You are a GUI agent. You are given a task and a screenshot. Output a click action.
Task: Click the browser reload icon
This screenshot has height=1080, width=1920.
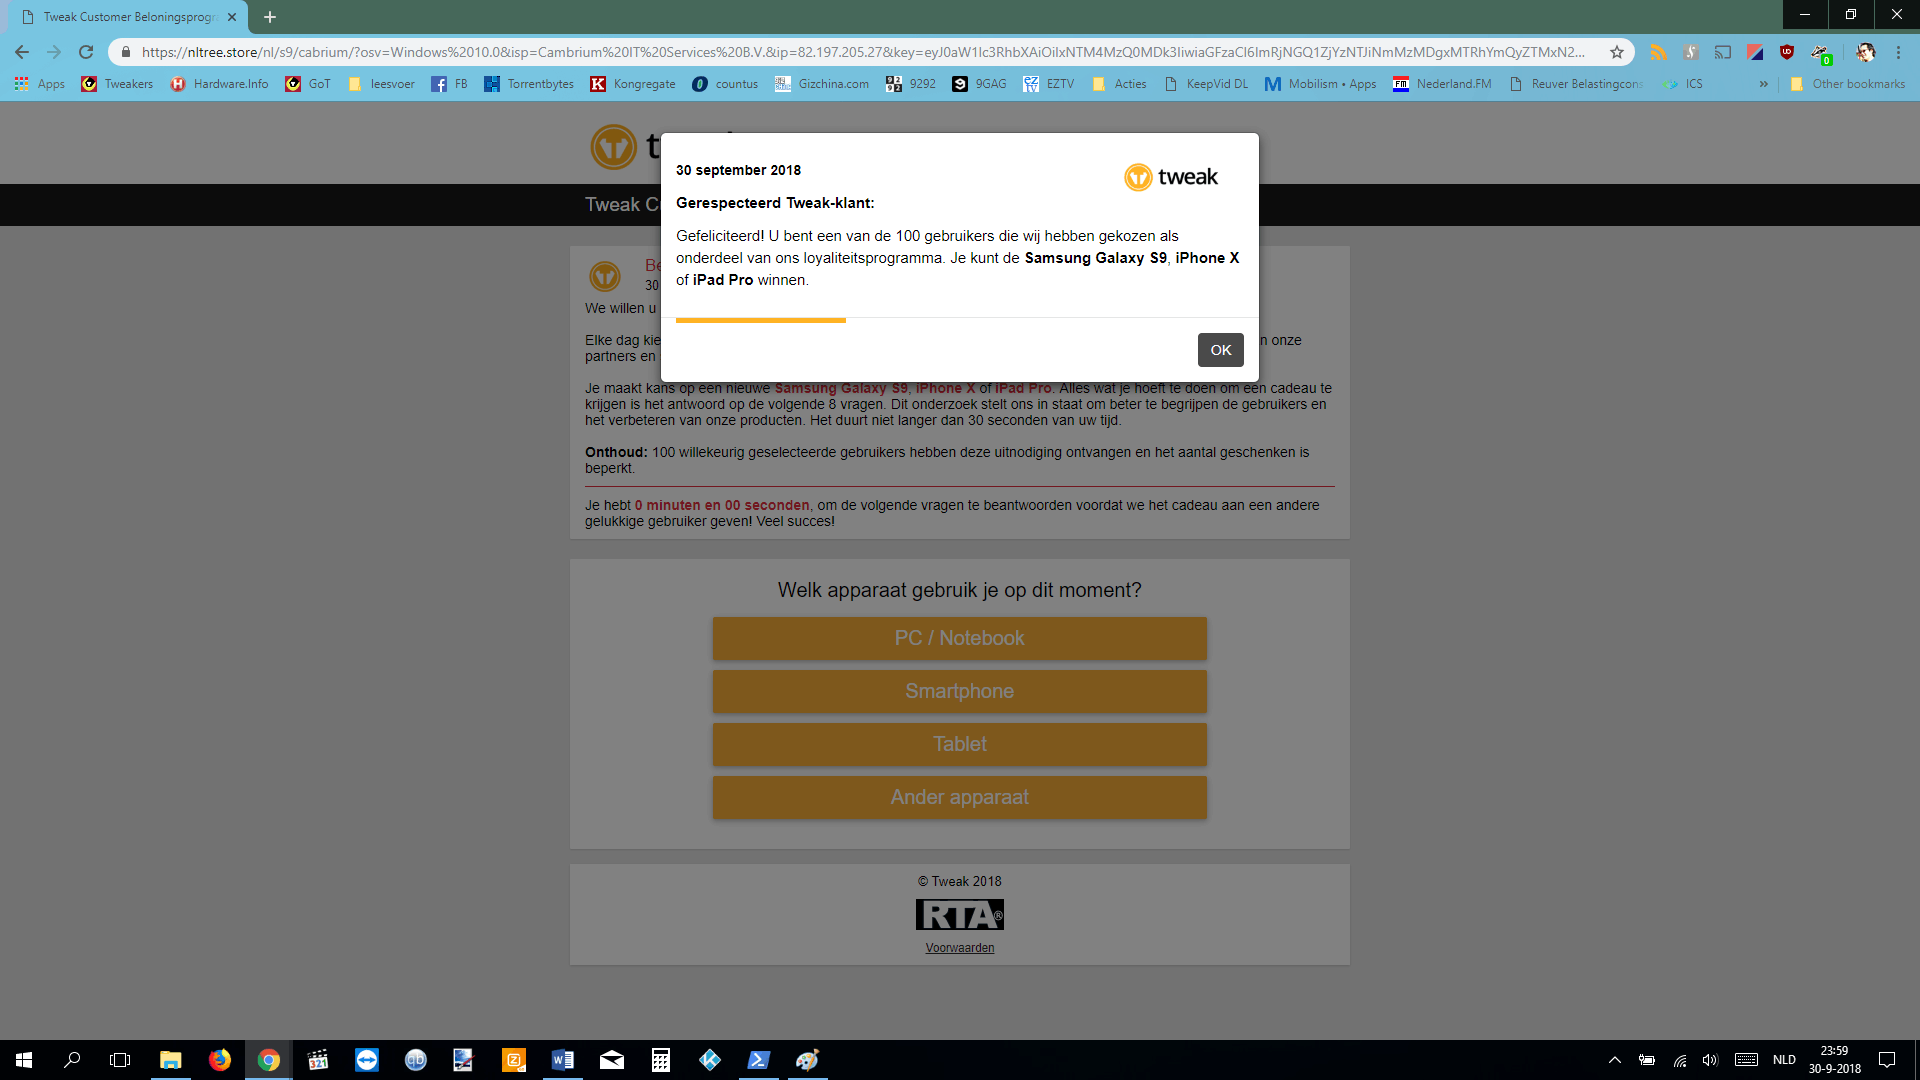[86, 52]
